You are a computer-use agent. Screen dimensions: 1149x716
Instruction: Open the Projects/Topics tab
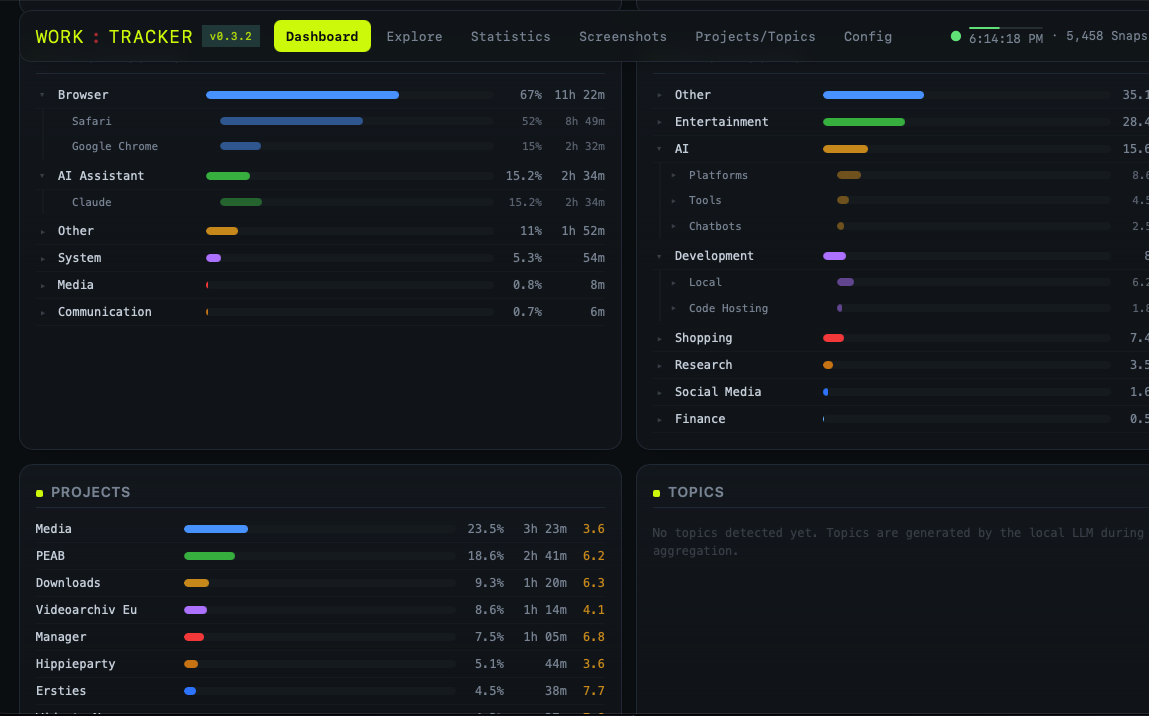755,37
